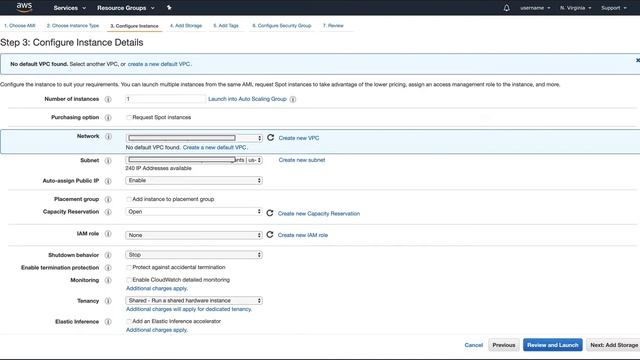Screen dimensions: 640x360
Task: Open the Capacity Reservation dropdown
Action: pyautogui.click(x=194, y=212)
